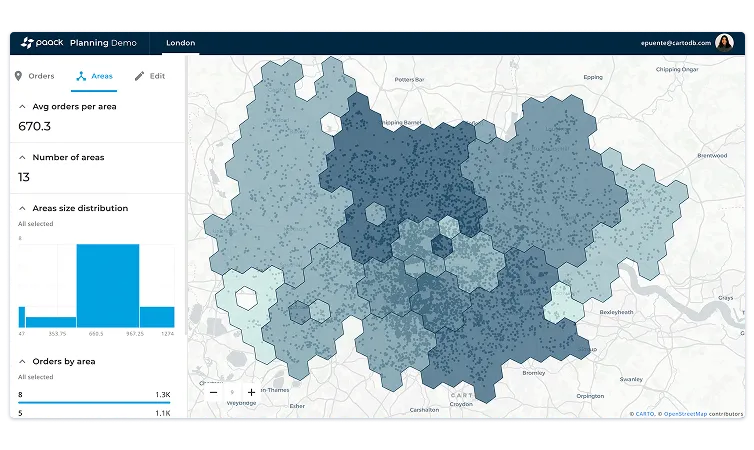Click the Areas network icon
Image resolution: width=754 pixels, height=450 pixels.
[x=80, y=76]
